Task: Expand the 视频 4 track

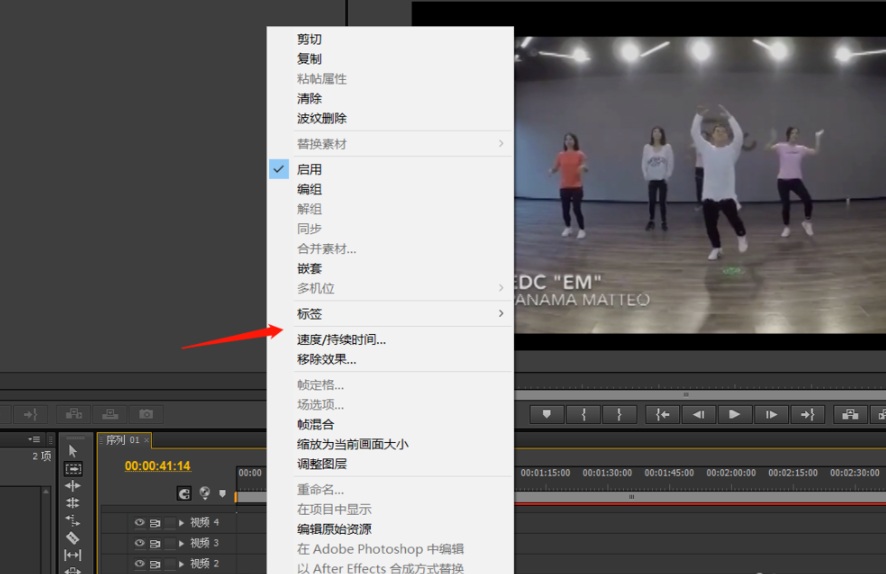Action: [x=181, y=522]
